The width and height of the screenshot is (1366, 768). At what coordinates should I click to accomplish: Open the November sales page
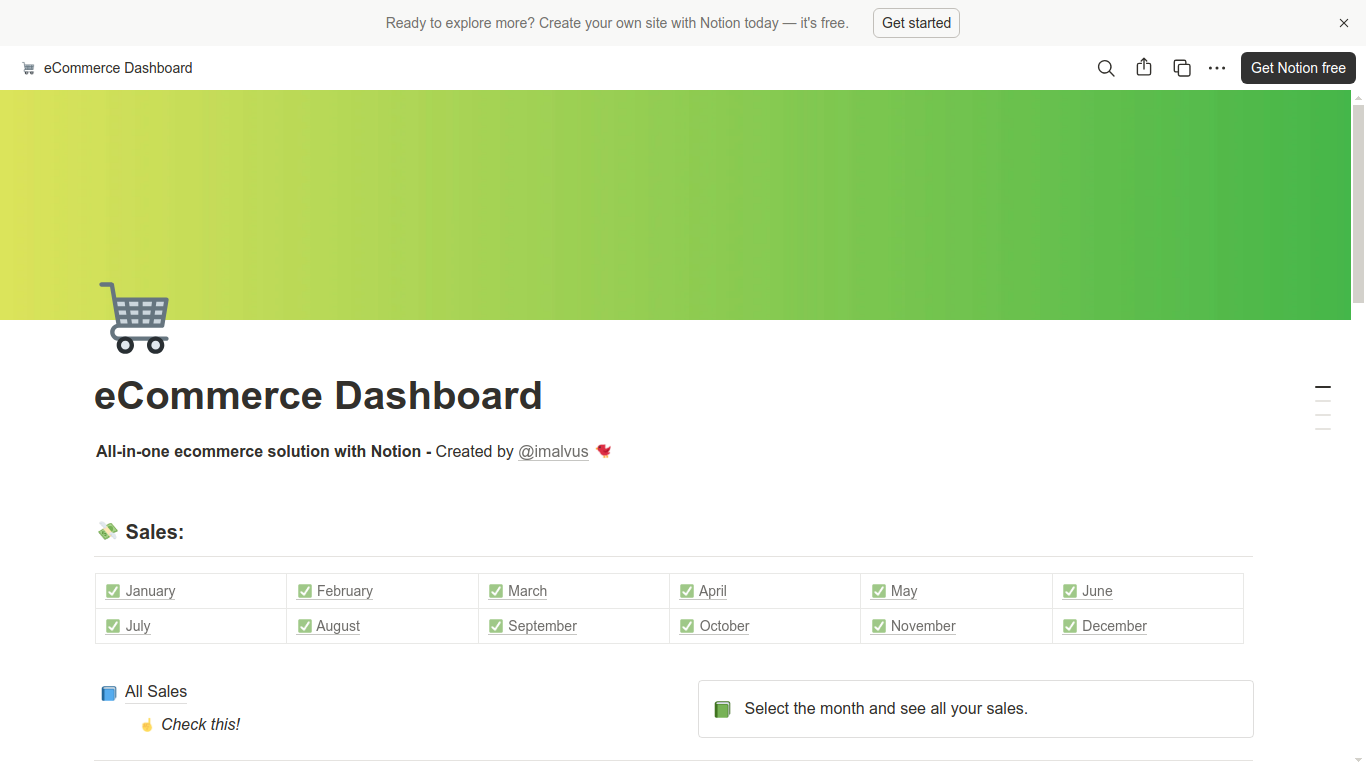[923, 626]
